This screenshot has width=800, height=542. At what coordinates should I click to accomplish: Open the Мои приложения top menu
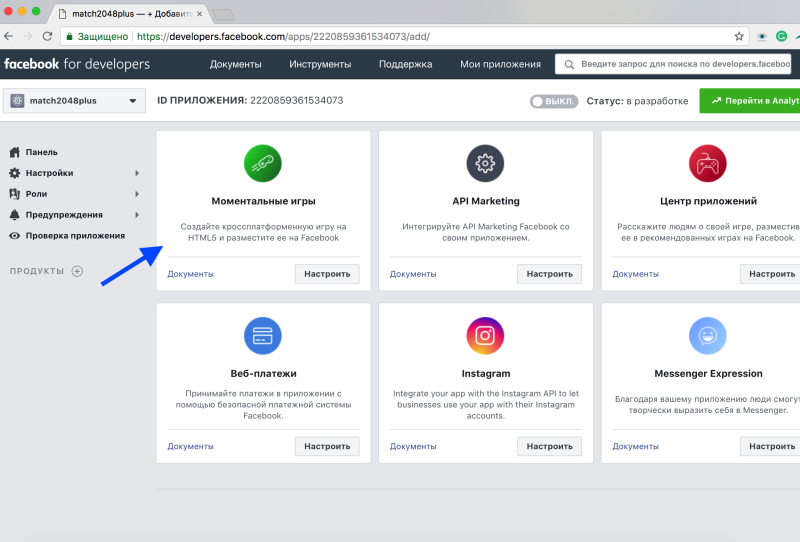click(501, 64)
